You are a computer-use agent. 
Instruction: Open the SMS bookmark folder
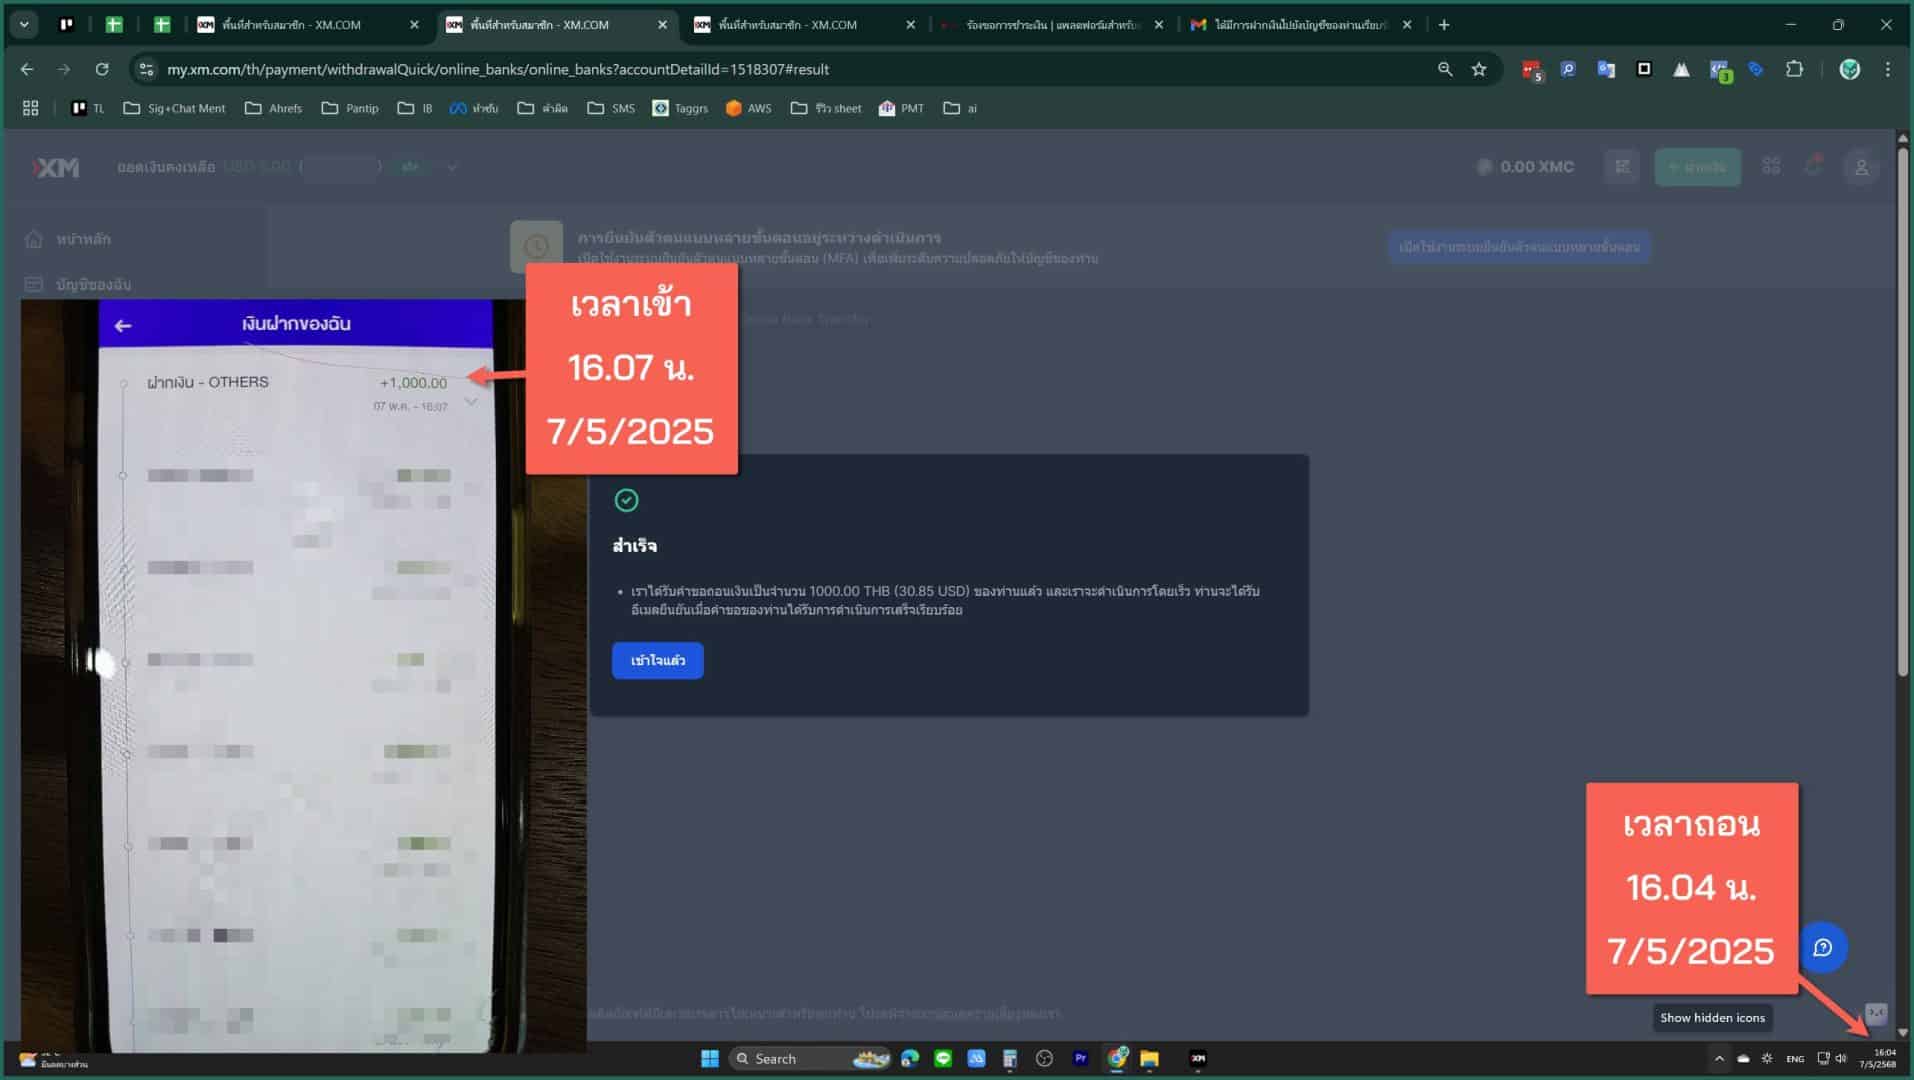coord(611,108)
